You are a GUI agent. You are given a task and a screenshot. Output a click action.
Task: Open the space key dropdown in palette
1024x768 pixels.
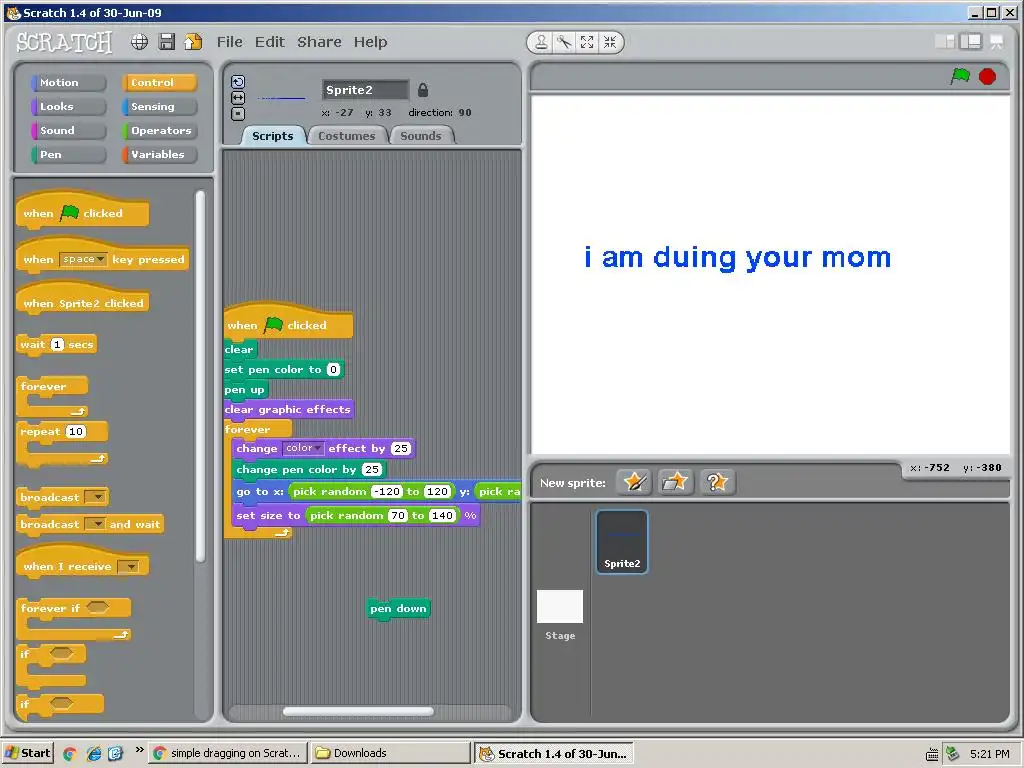point(84,259)
